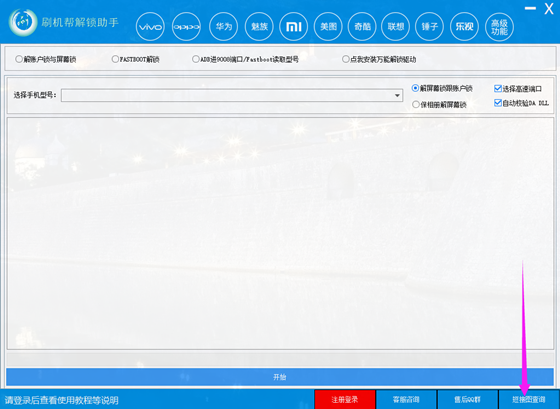This screenshot has width=560, height=409.
Task: Select the 解账户锁与屏幕锁 radio option
Action: tap(45, 59)
